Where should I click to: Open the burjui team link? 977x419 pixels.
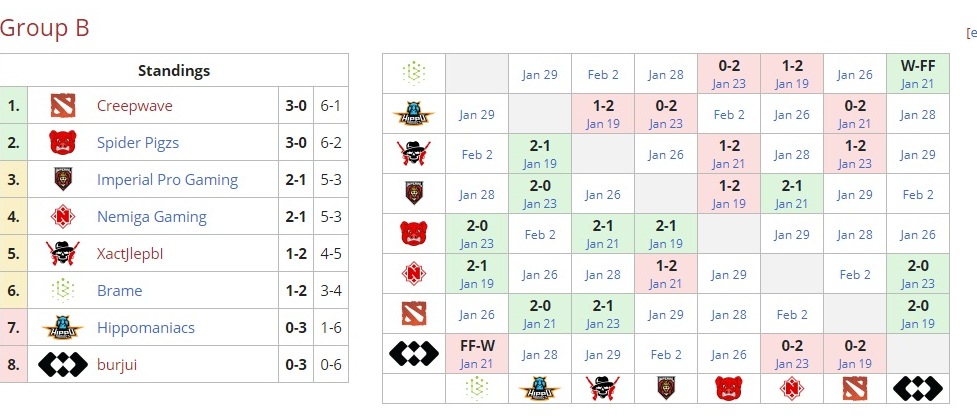click(117, 365)
